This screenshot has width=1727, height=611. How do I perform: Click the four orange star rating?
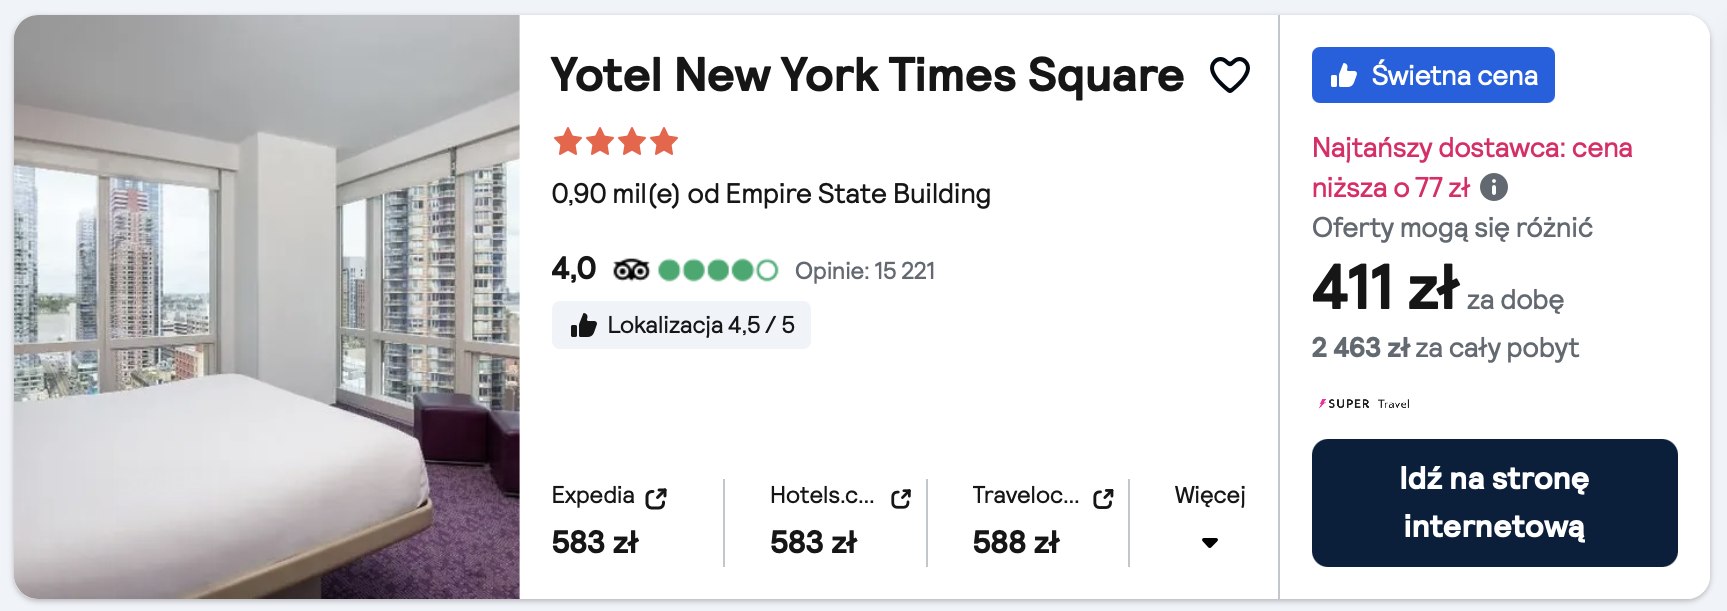click(x=616, y=142)
